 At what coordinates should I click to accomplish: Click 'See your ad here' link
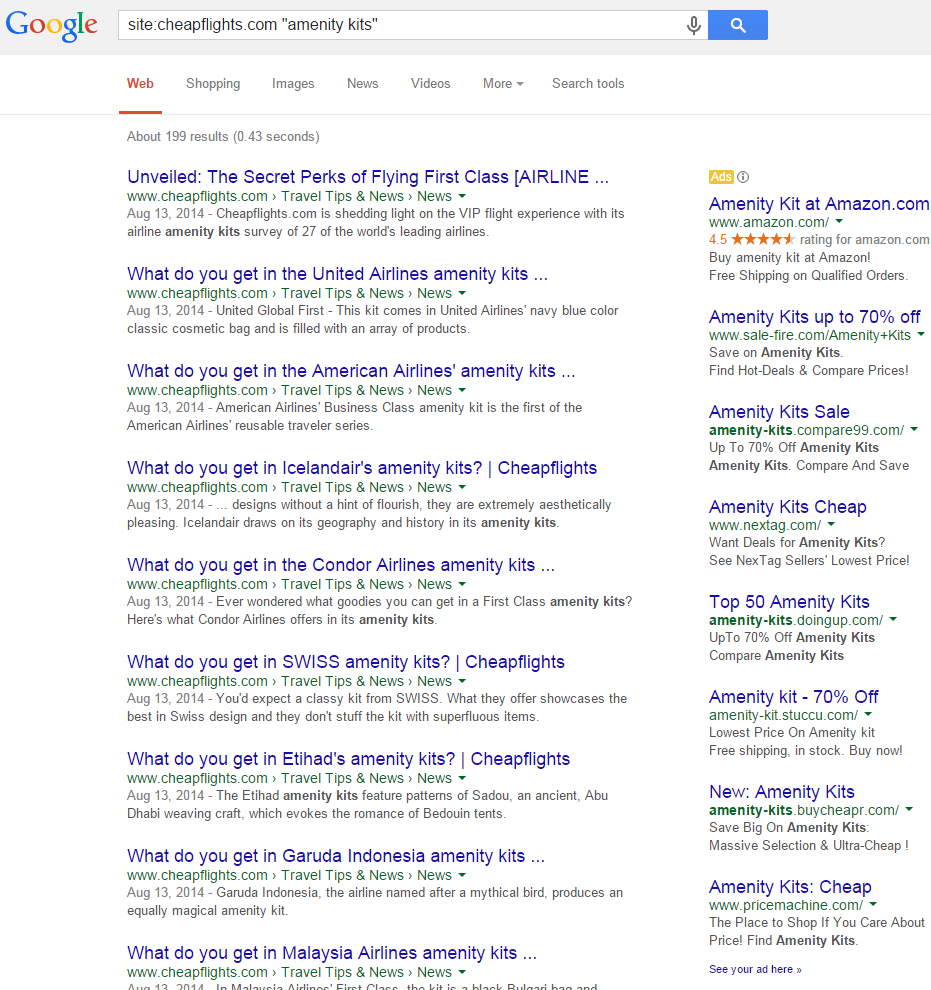(x=755, y=969)
